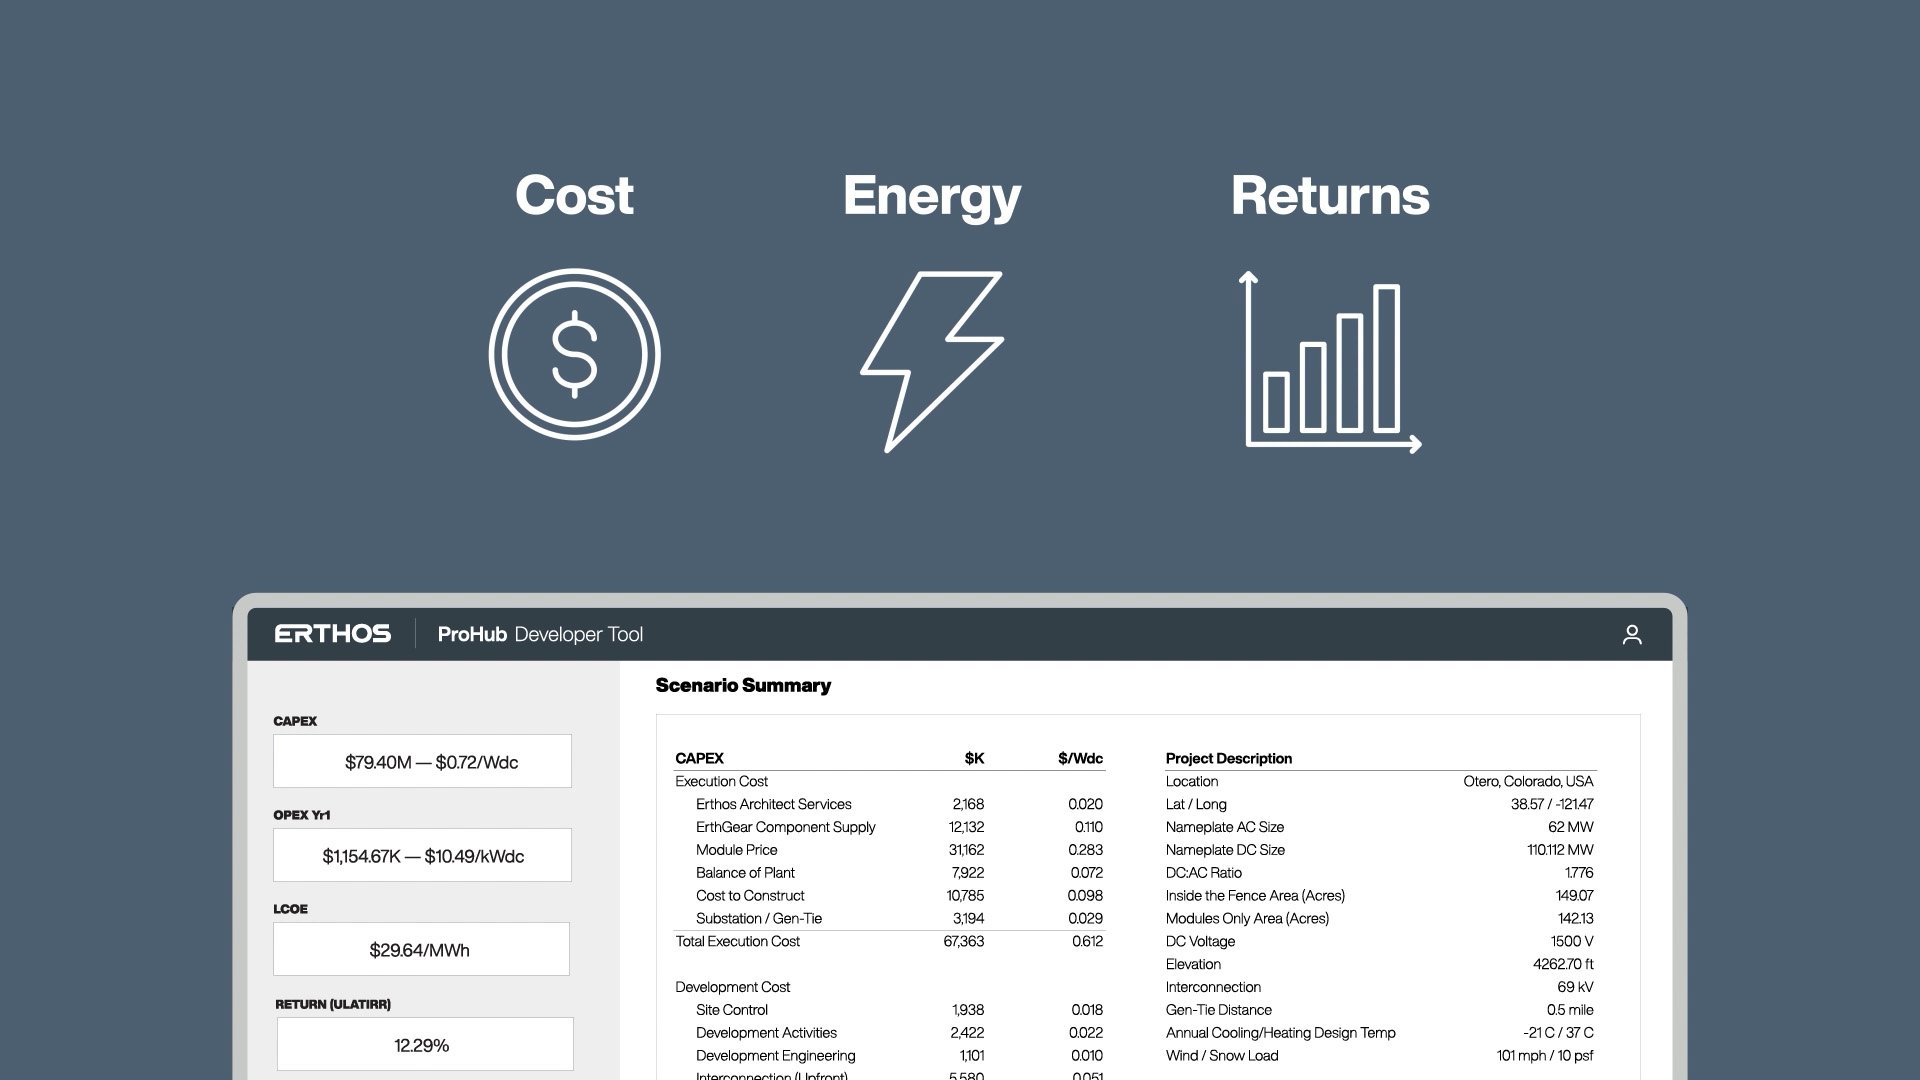Click the ERTHOS logo

pyautogui.click(x=332, y=634)
